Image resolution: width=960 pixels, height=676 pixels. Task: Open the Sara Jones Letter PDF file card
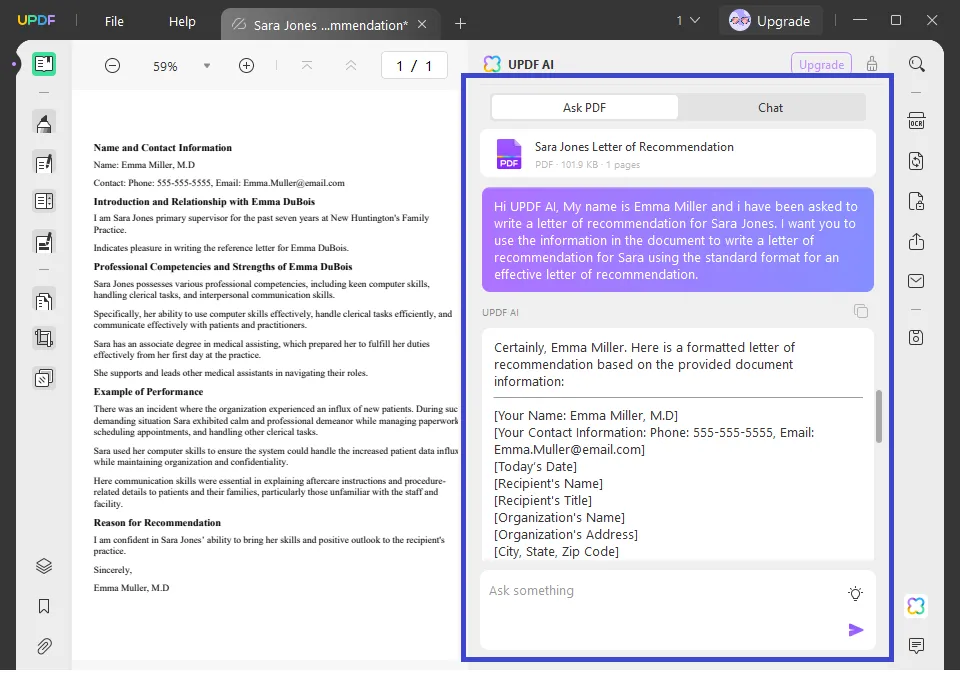[678, 154]
